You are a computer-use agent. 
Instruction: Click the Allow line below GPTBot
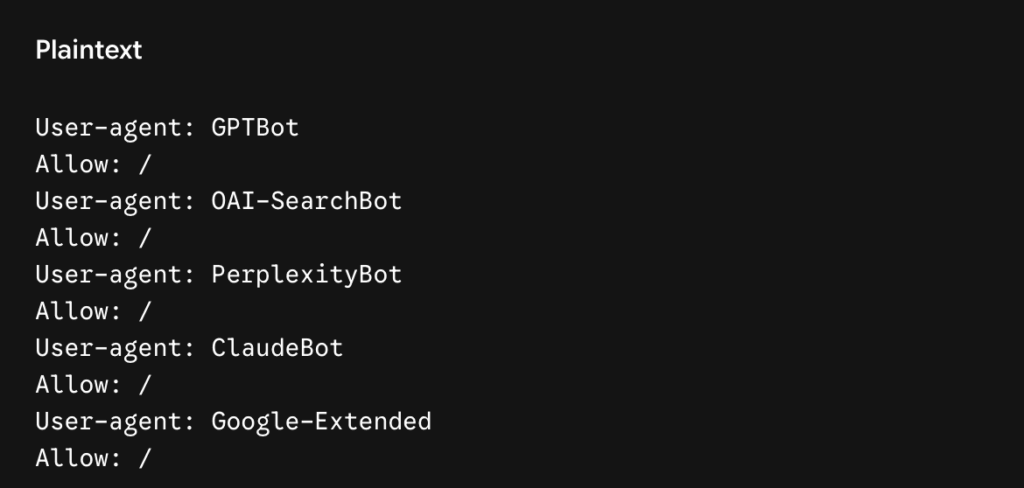tap(93, 164)
